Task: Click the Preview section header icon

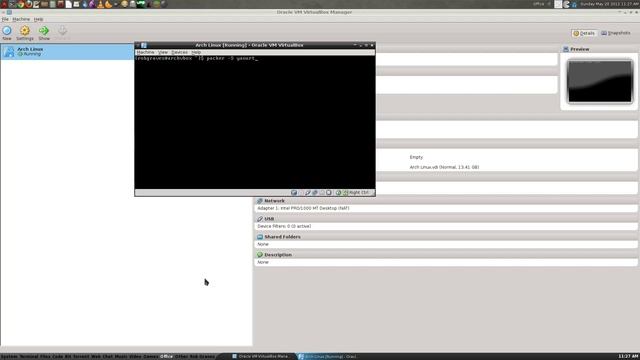Action: 566,49
